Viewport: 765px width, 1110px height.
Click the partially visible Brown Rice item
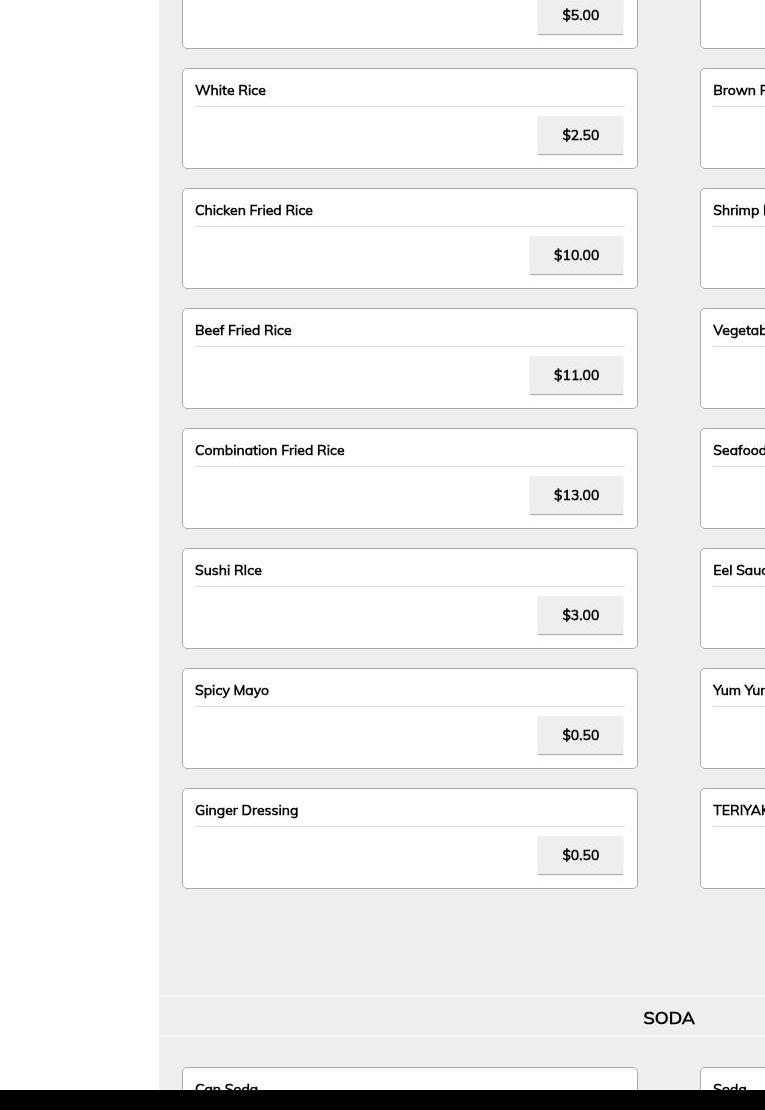[738, 91]
